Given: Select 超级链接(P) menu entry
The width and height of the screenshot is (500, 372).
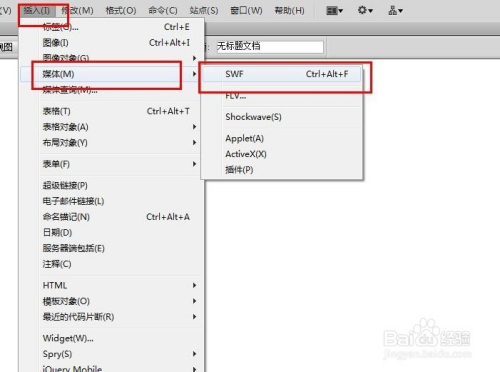Looking at the screenshot, I should click(112, 185).
